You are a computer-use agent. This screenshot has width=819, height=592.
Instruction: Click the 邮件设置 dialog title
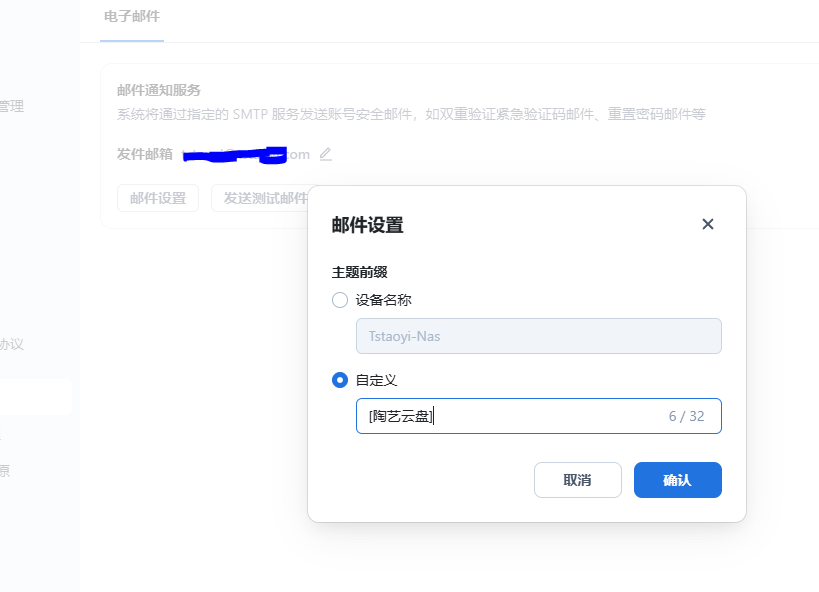(367, 225)
